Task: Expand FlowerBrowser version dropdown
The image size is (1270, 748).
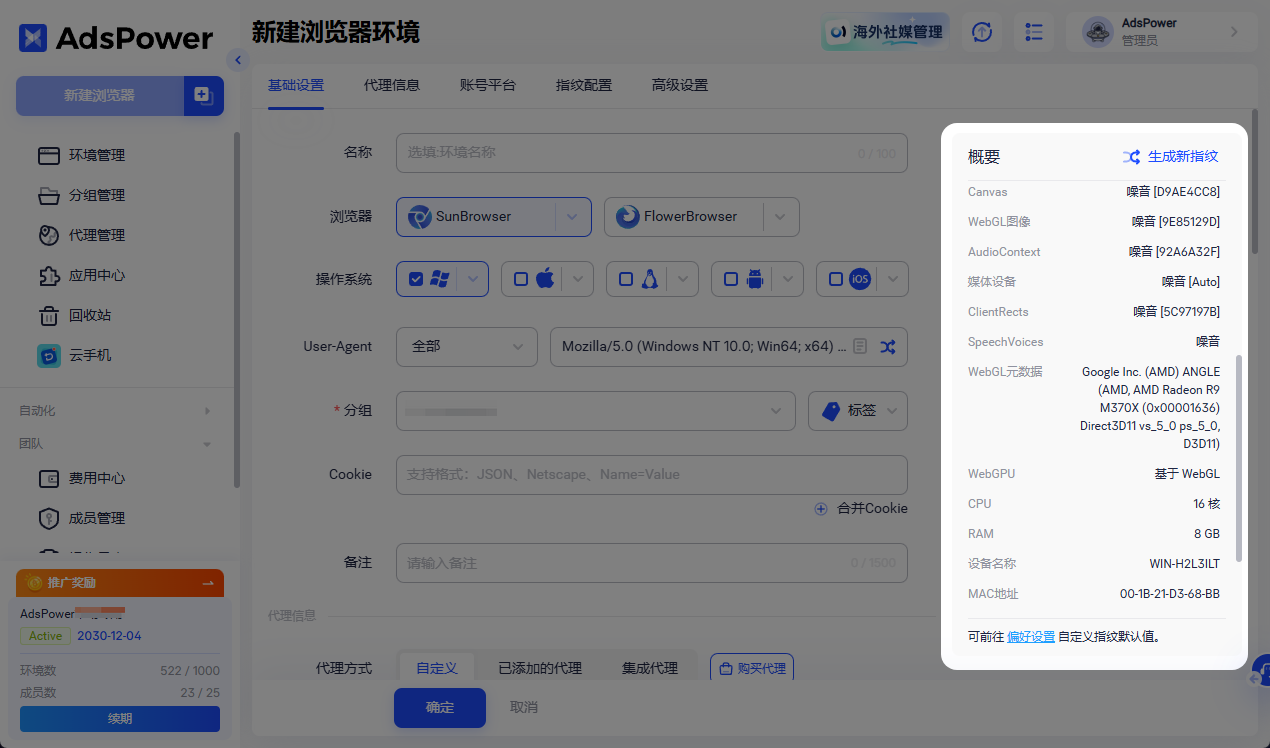Action: click(781, 216)
